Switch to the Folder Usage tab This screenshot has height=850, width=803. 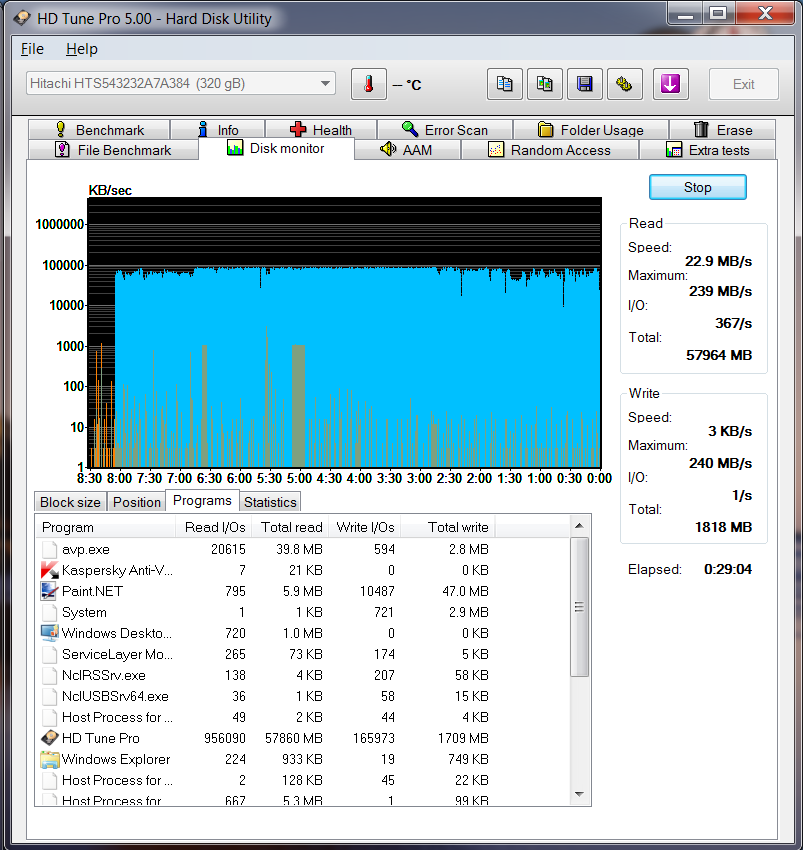591,130
